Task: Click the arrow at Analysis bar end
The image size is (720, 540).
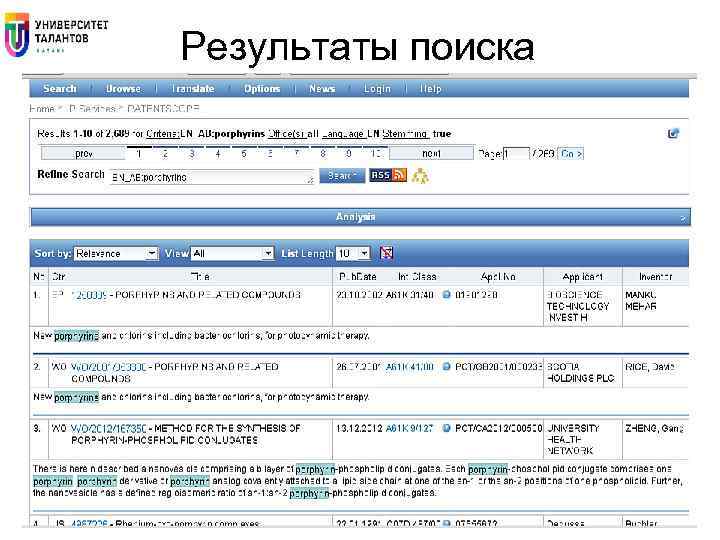Action: click(683, 219)
